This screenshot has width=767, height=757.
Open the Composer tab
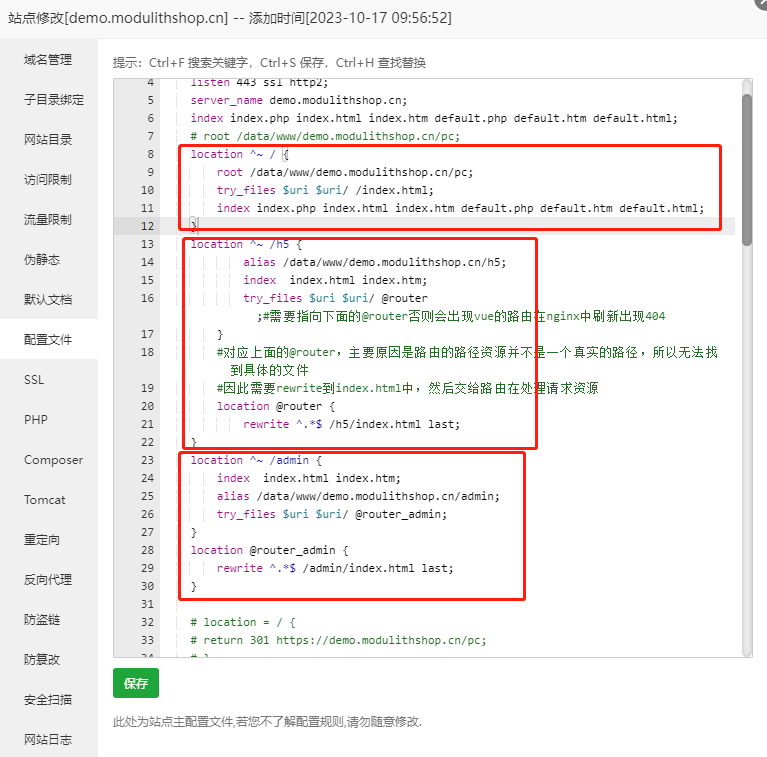[x=51, y=460]
